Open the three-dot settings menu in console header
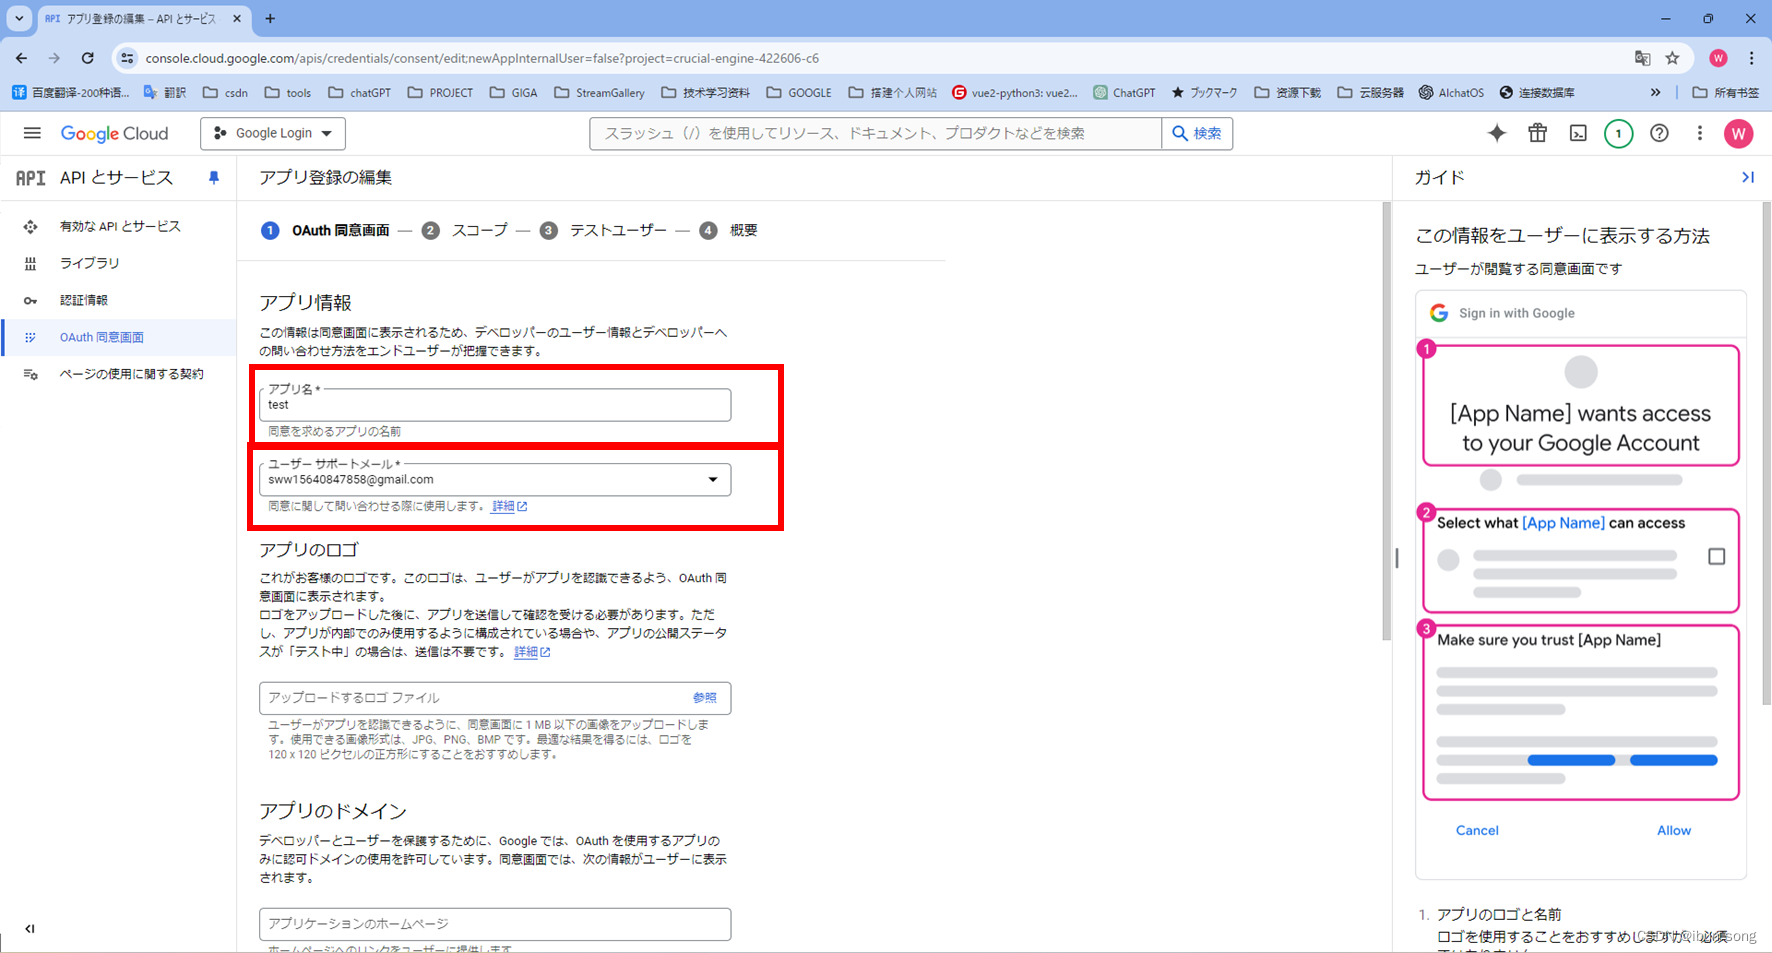 [x=1699, y=133]
